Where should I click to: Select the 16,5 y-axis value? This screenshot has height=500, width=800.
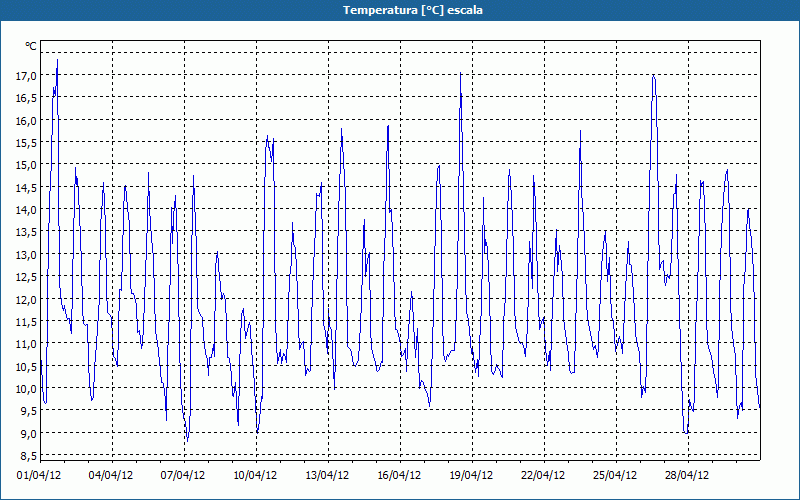click(x=26, y=98)
